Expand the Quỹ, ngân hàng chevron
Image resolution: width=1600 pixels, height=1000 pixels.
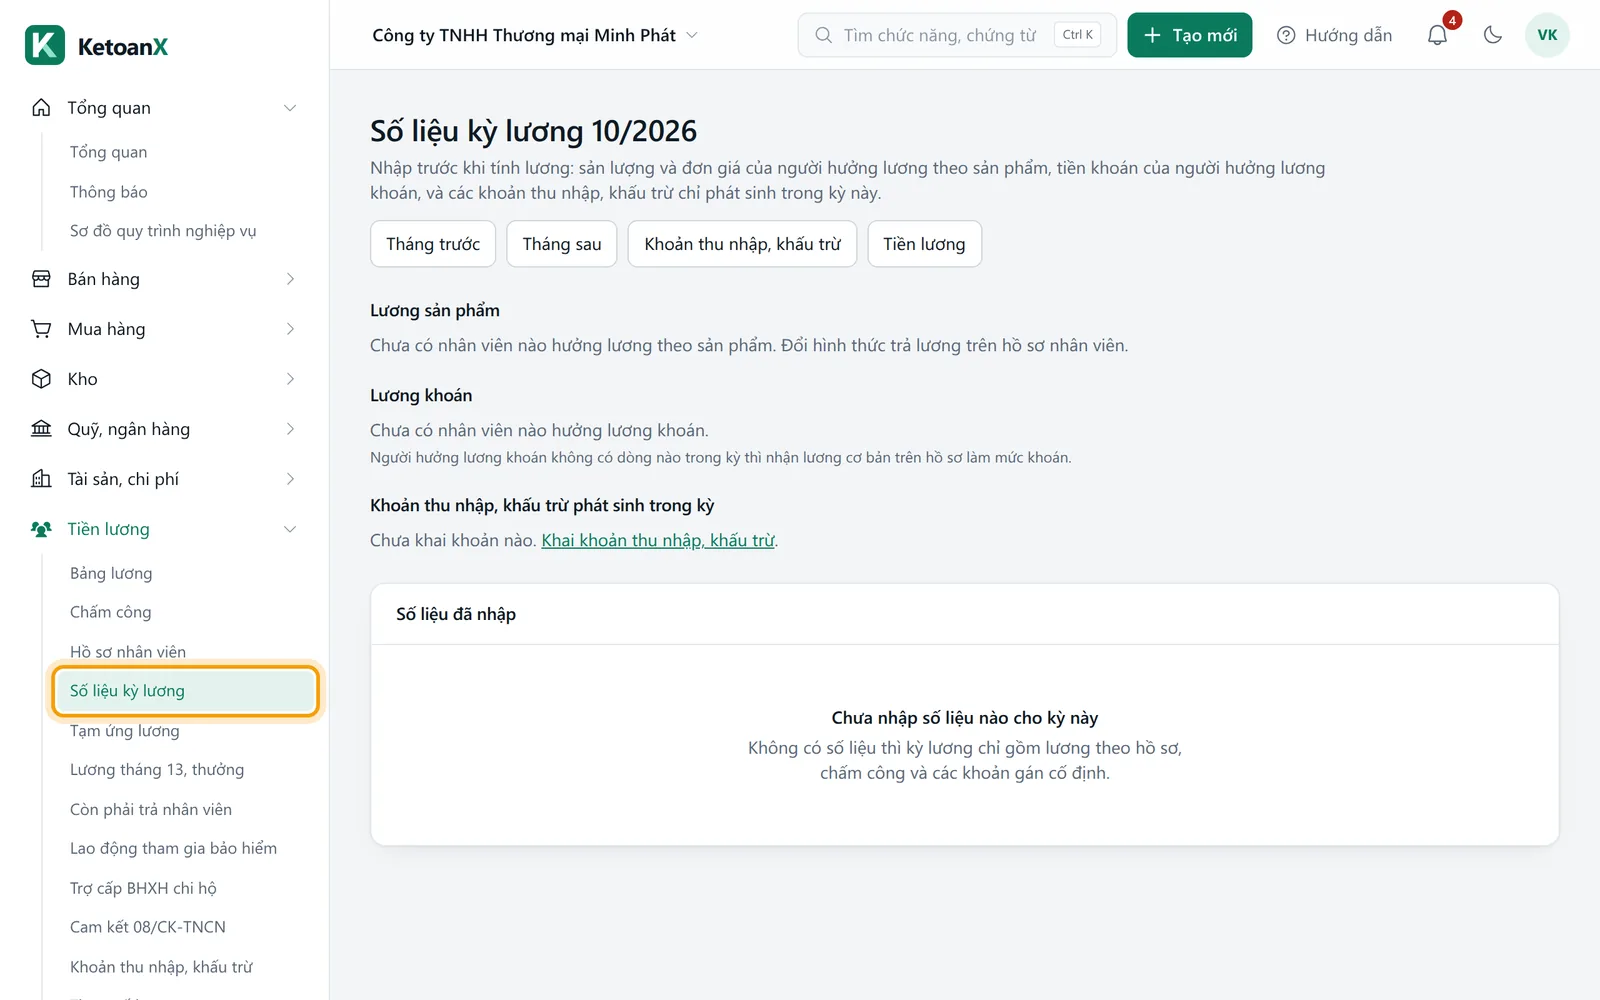click(290, 429)
